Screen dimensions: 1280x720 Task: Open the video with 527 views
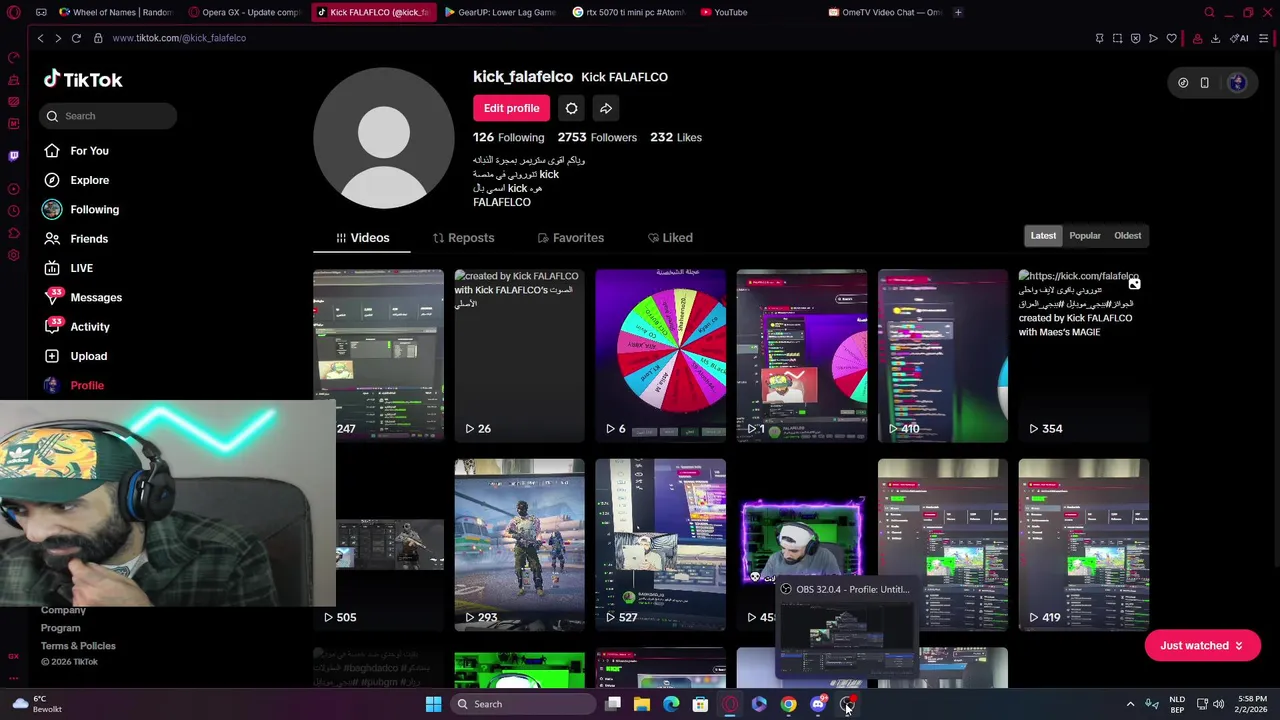point(660,545)
